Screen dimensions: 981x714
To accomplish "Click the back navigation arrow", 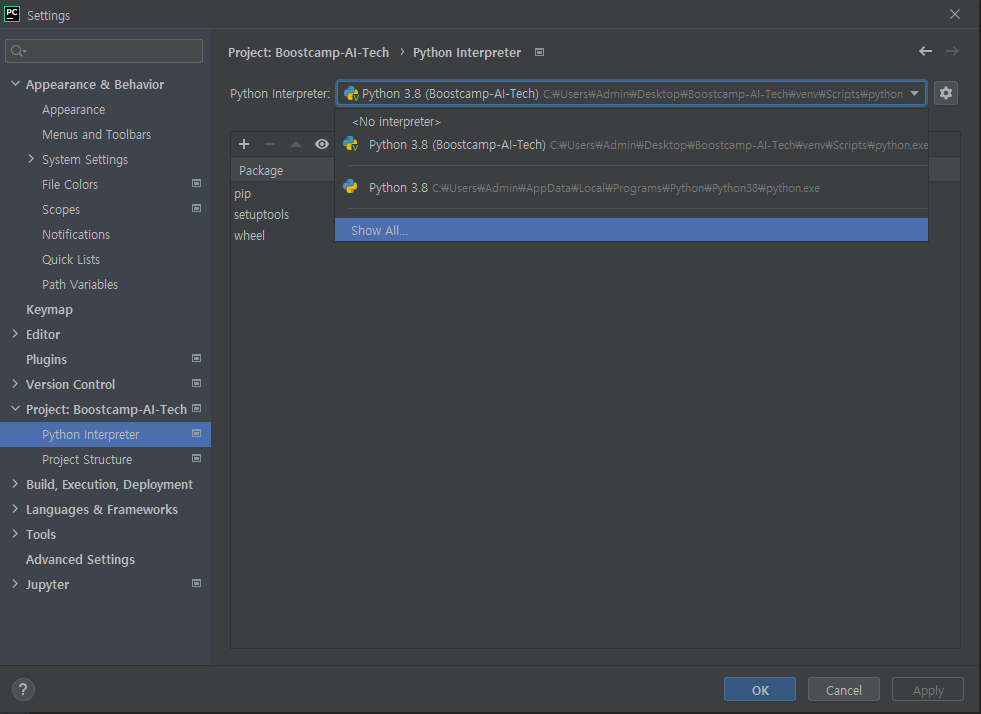I will point(925,51).
